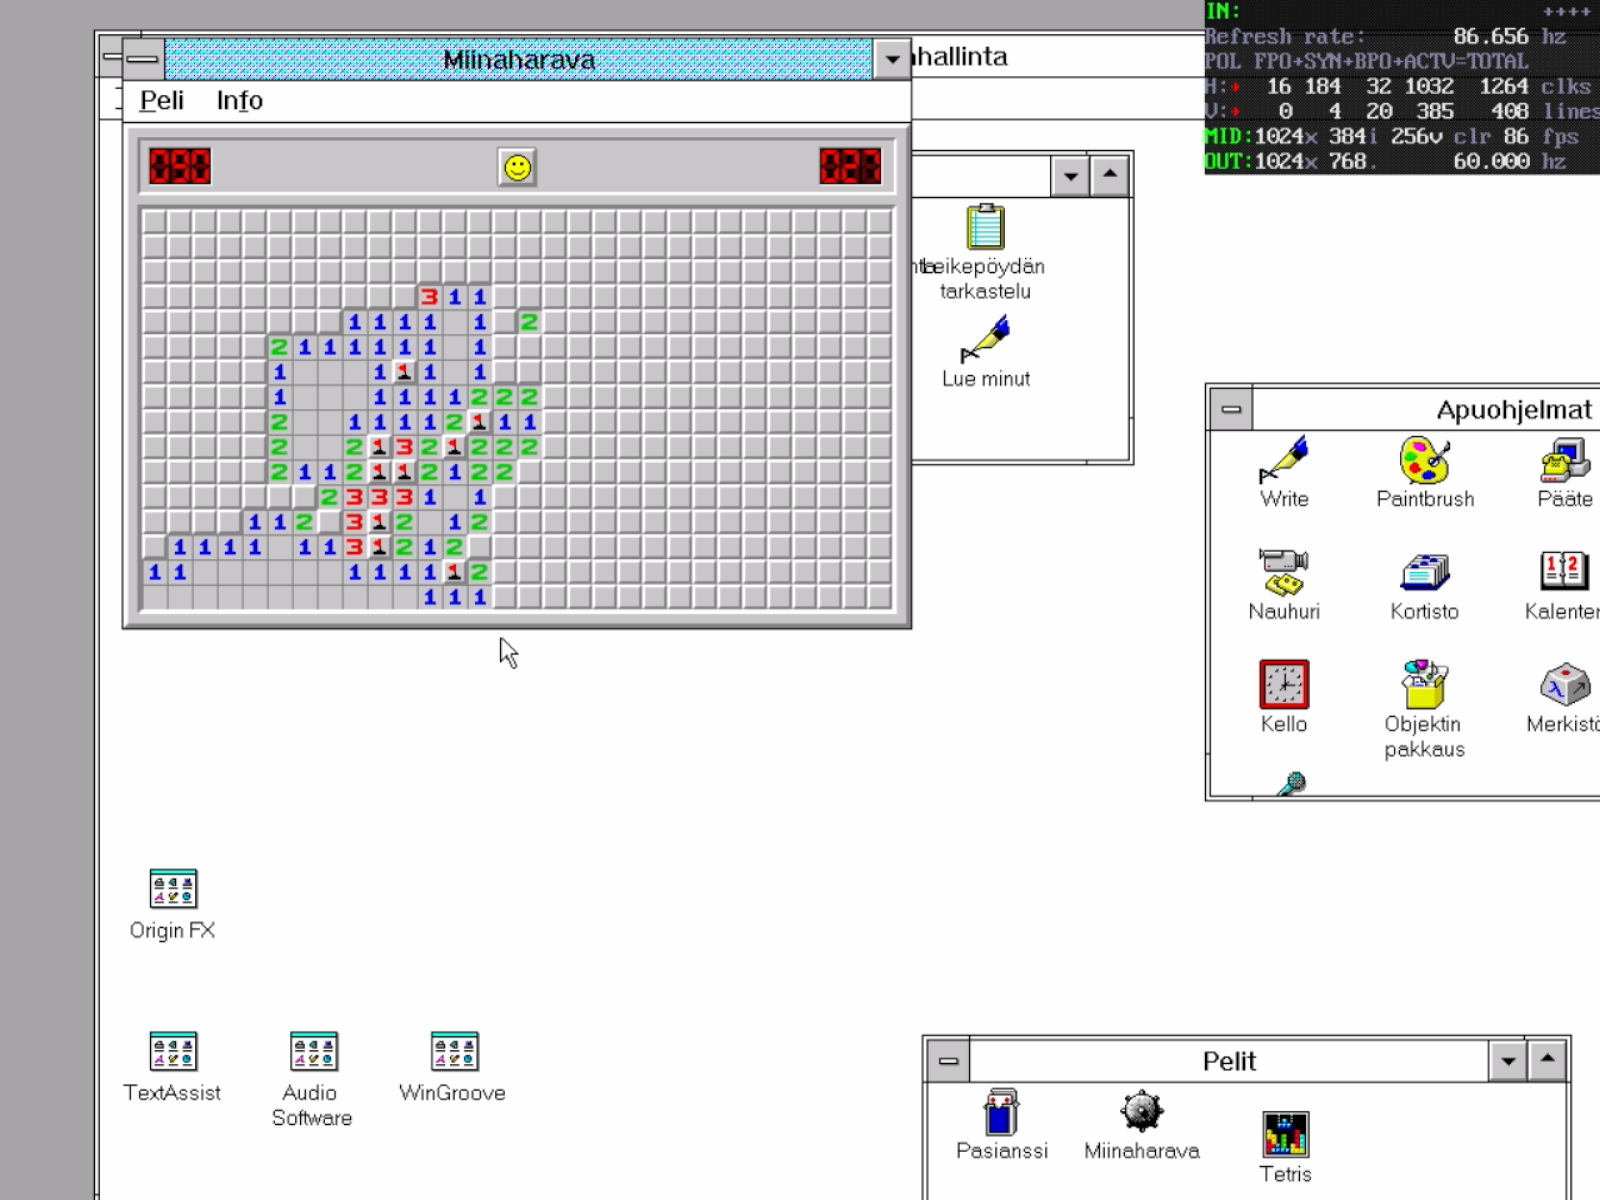Viewport: 1600px width, 1200px height.
Task: Open the WinGroove program group
Action: 453,1052
